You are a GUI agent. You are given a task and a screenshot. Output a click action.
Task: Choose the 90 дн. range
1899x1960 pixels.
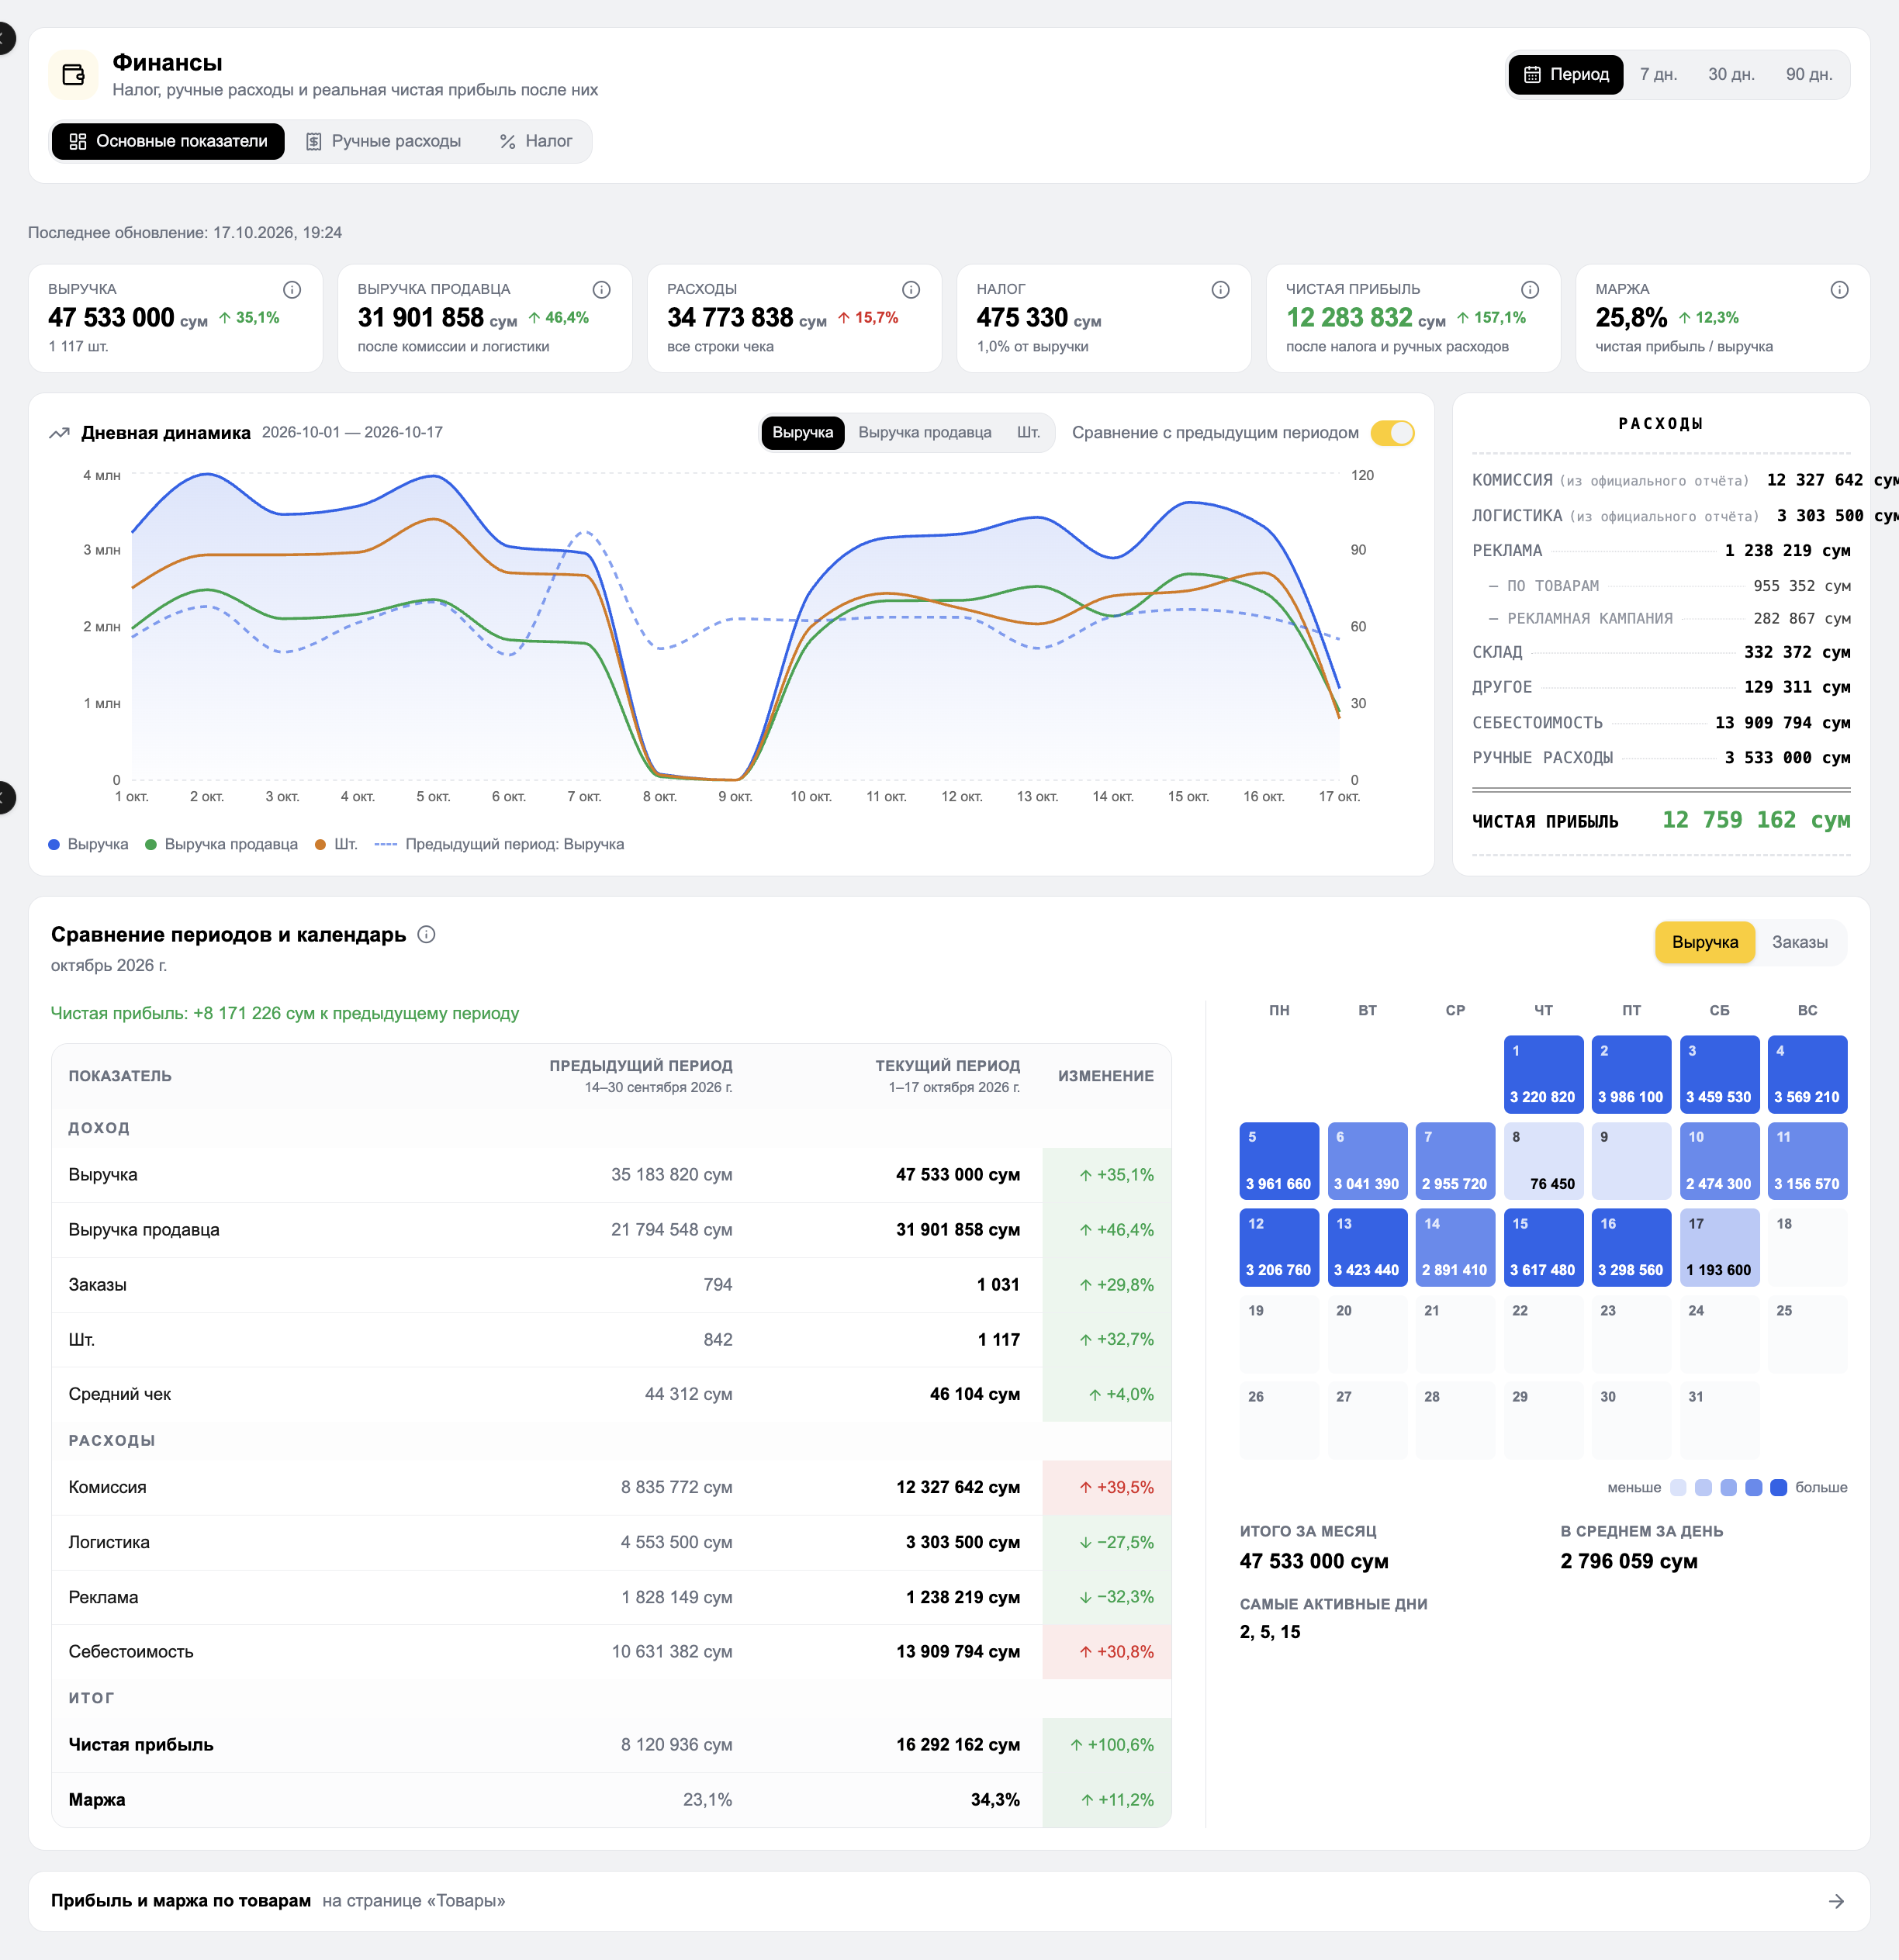tap(1809, 75)
